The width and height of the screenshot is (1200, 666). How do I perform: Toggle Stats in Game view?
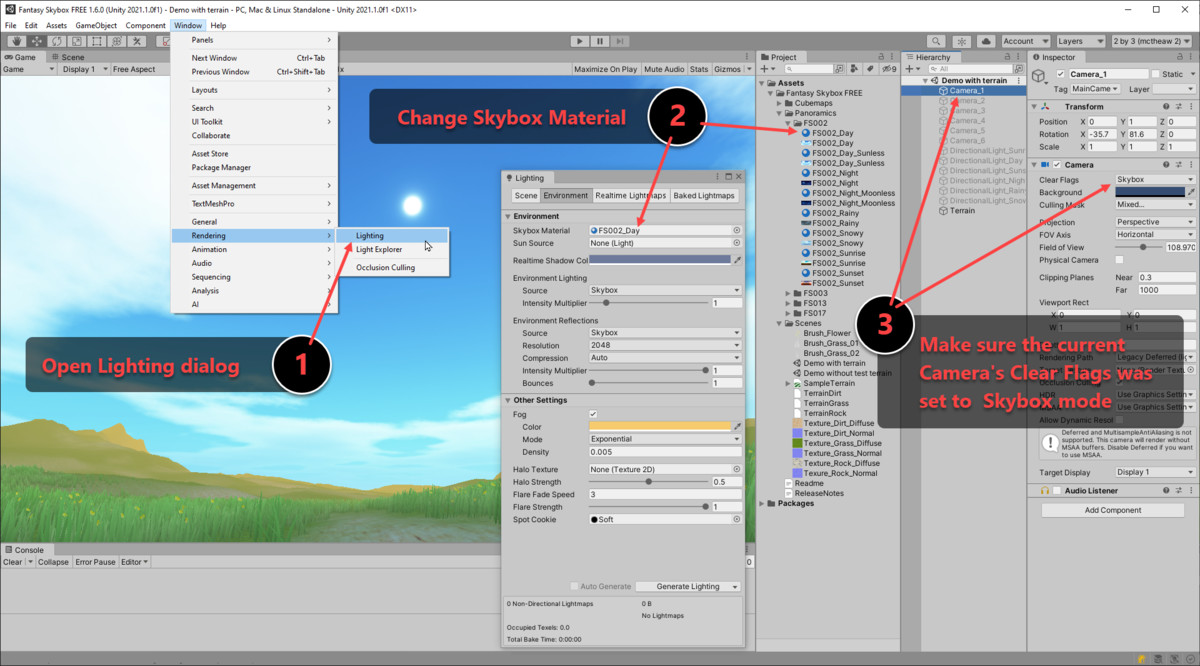tap(699, 69)
